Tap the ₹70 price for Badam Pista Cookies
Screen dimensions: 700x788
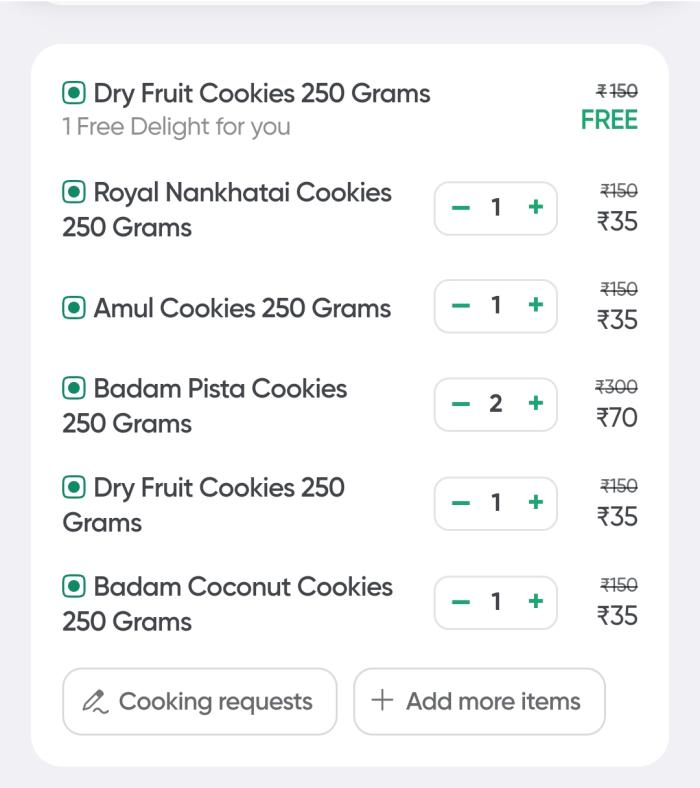click(617, 417)
